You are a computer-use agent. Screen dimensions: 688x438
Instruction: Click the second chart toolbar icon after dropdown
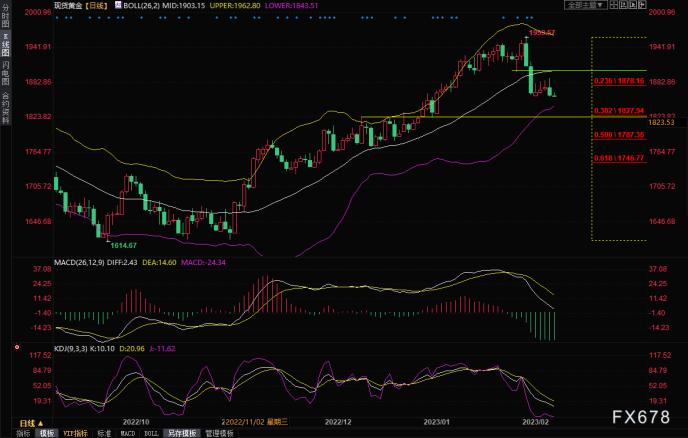click(624, 5)
